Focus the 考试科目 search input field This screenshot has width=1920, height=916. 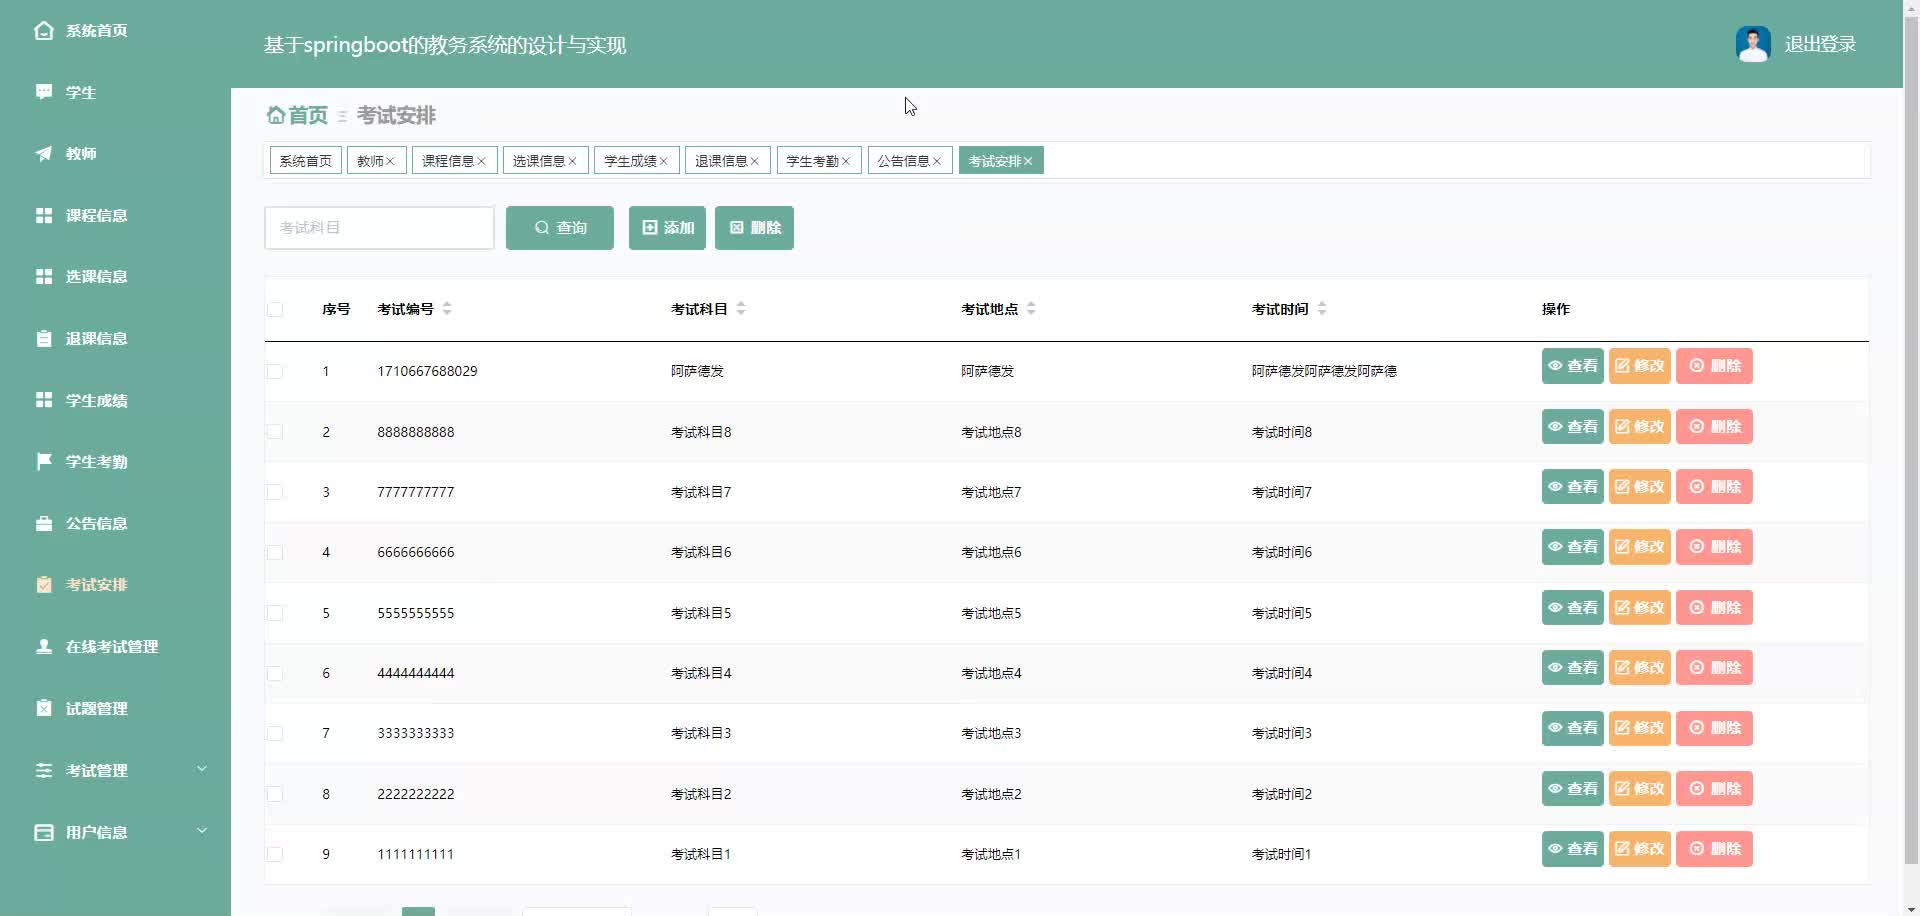380,228
